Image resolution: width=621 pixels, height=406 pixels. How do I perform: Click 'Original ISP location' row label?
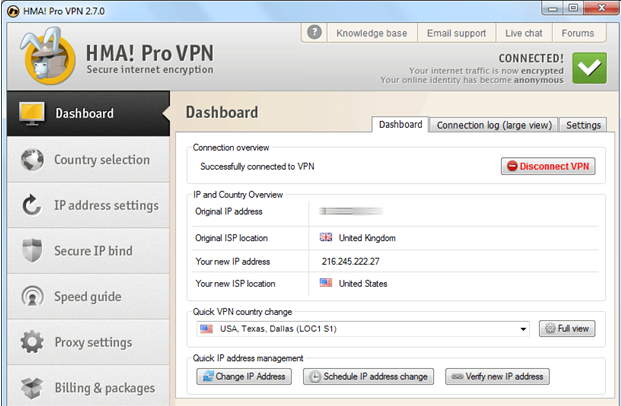coord(231,238)
